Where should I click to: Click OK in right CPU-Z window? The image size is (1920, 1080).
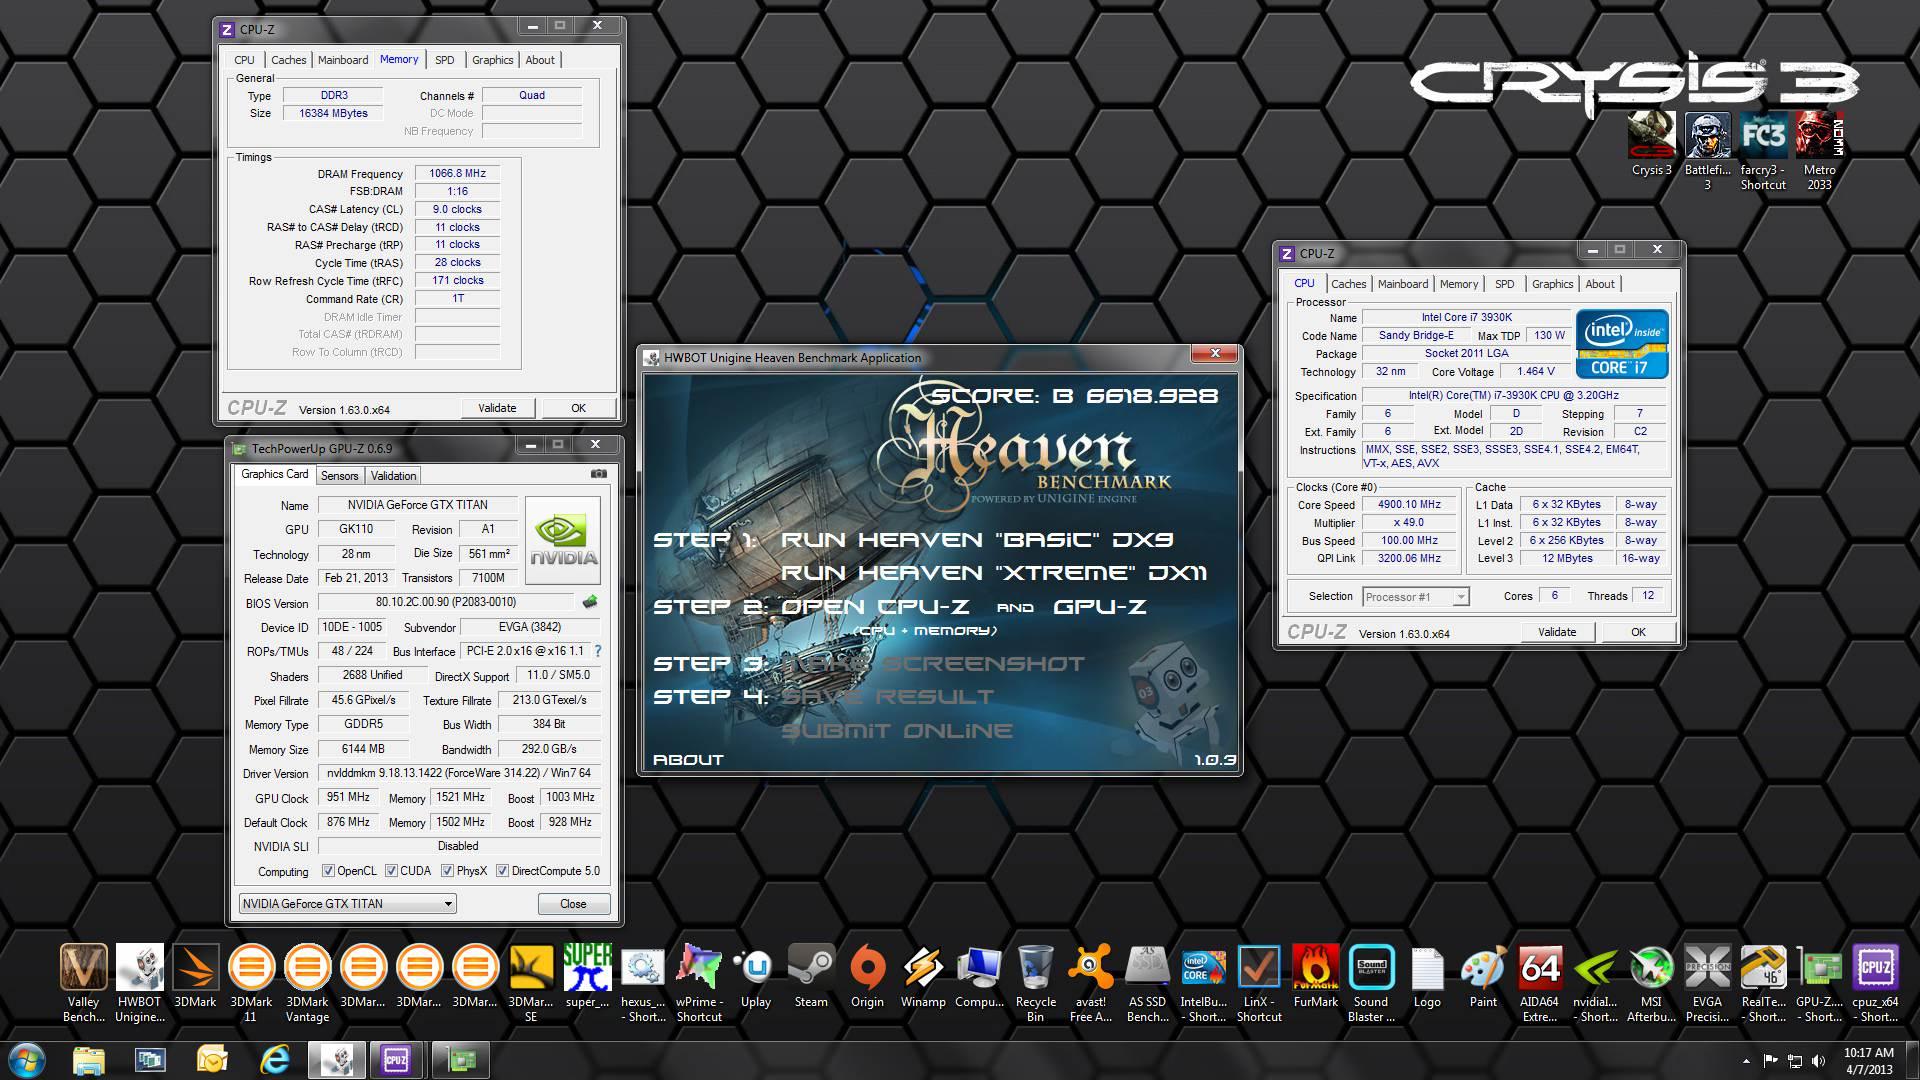(1638, 632)
